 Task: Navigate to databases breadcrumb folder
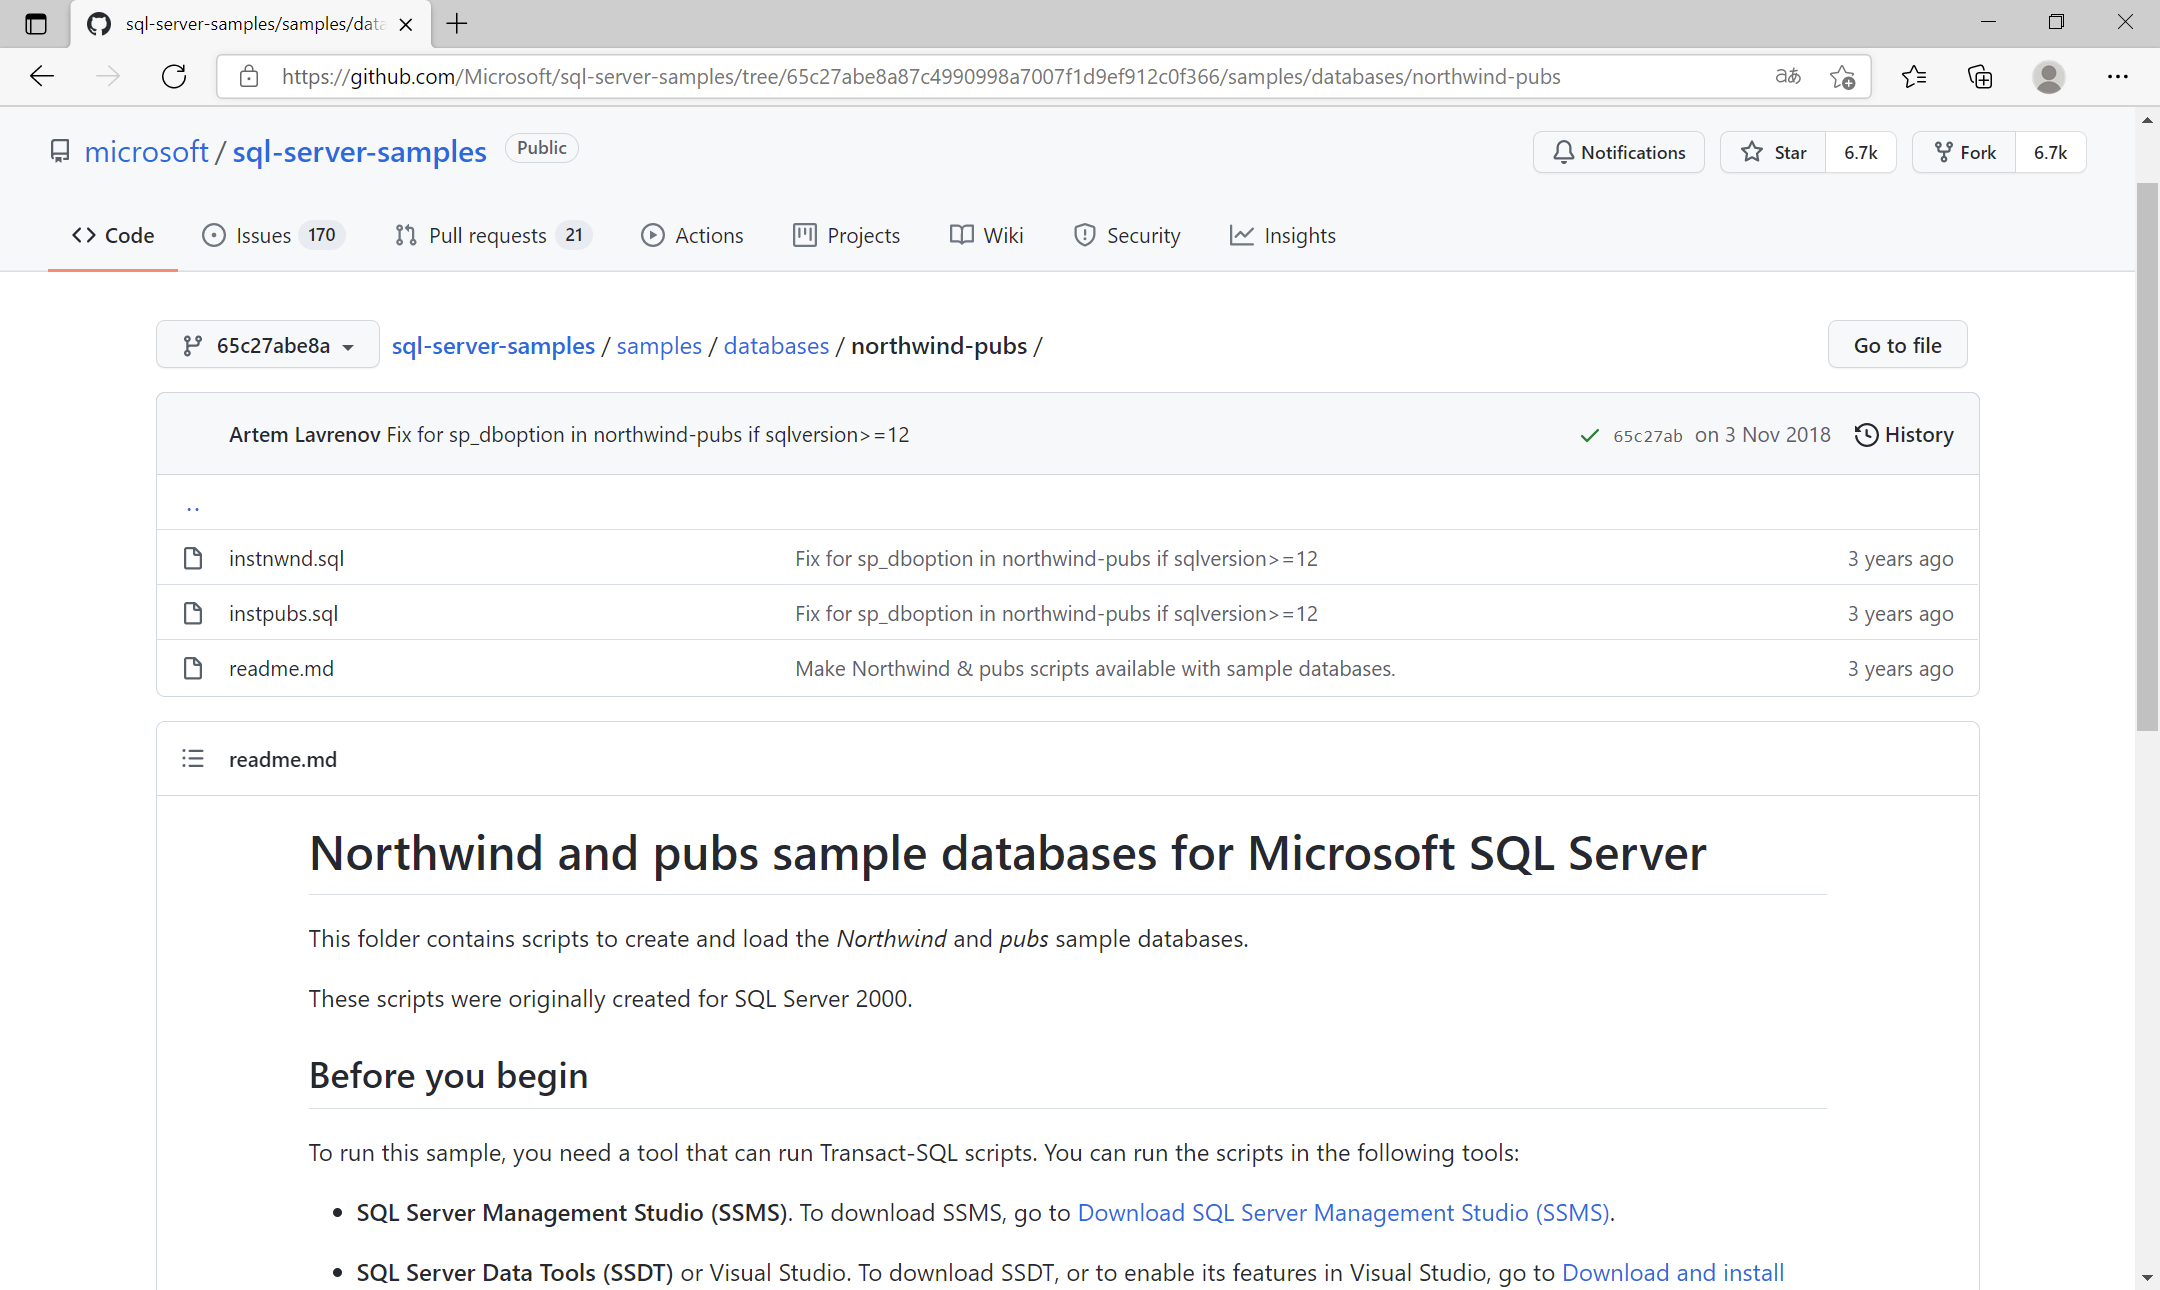[776, 345]
